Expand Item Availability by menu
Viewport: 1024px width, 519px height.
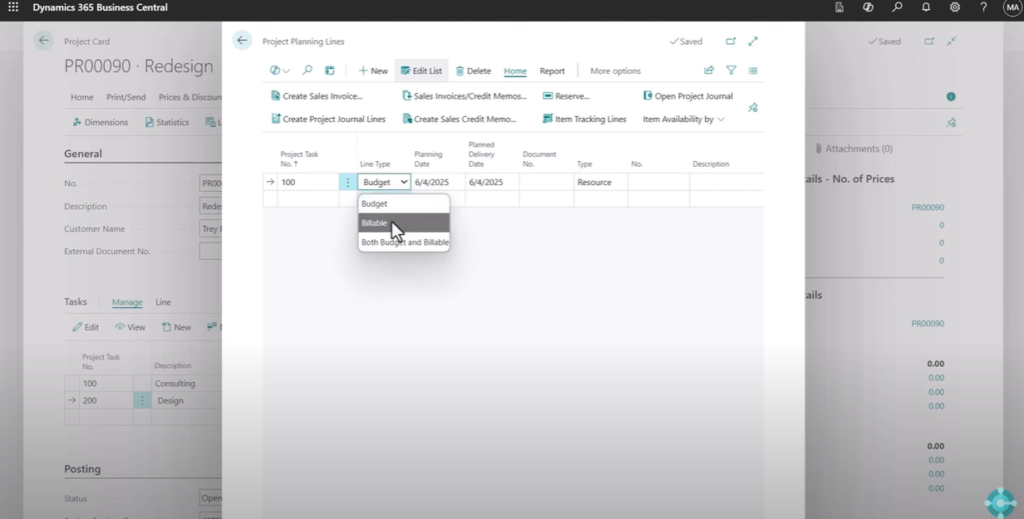point(683,119)
